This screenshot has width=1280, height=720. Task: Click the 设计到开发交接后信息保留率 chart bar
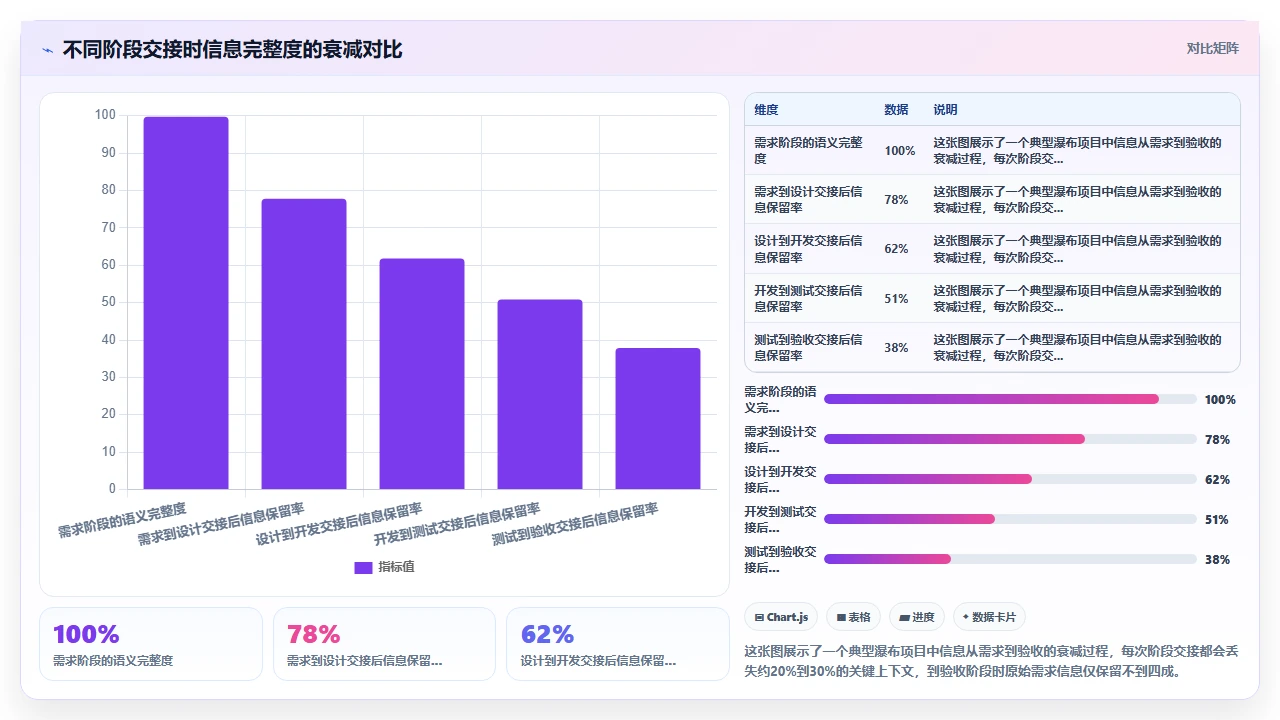422,374
